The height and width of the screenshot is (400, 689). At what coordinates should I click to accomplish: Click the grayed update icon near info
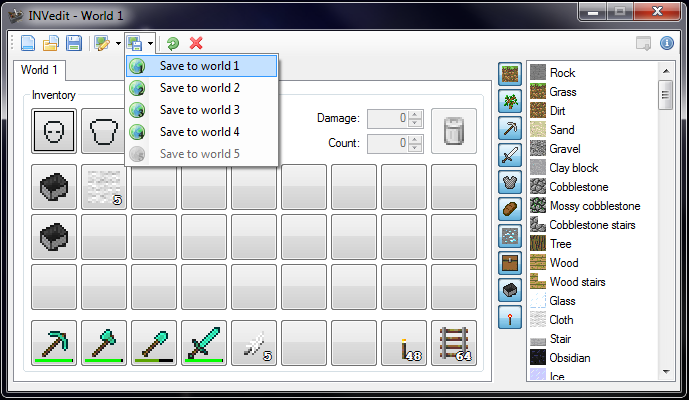[x=644, y=43]
